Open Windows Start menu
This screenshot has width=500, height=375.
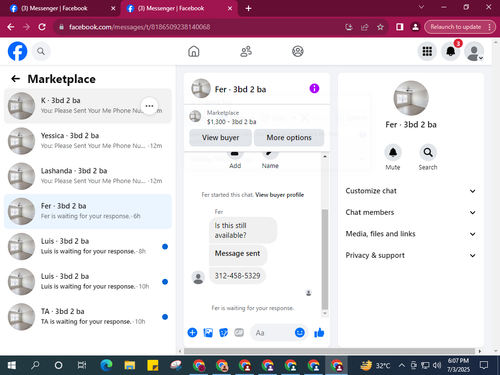pyautogui.click(x=12, y=365)
